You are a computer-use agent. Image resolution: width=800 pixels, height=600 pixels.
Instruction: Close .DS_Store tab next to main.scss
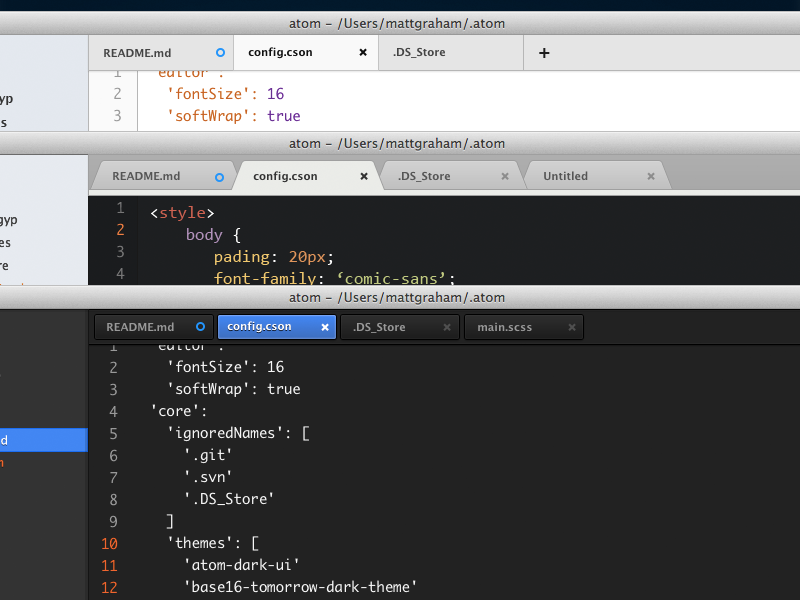point(448,327)
